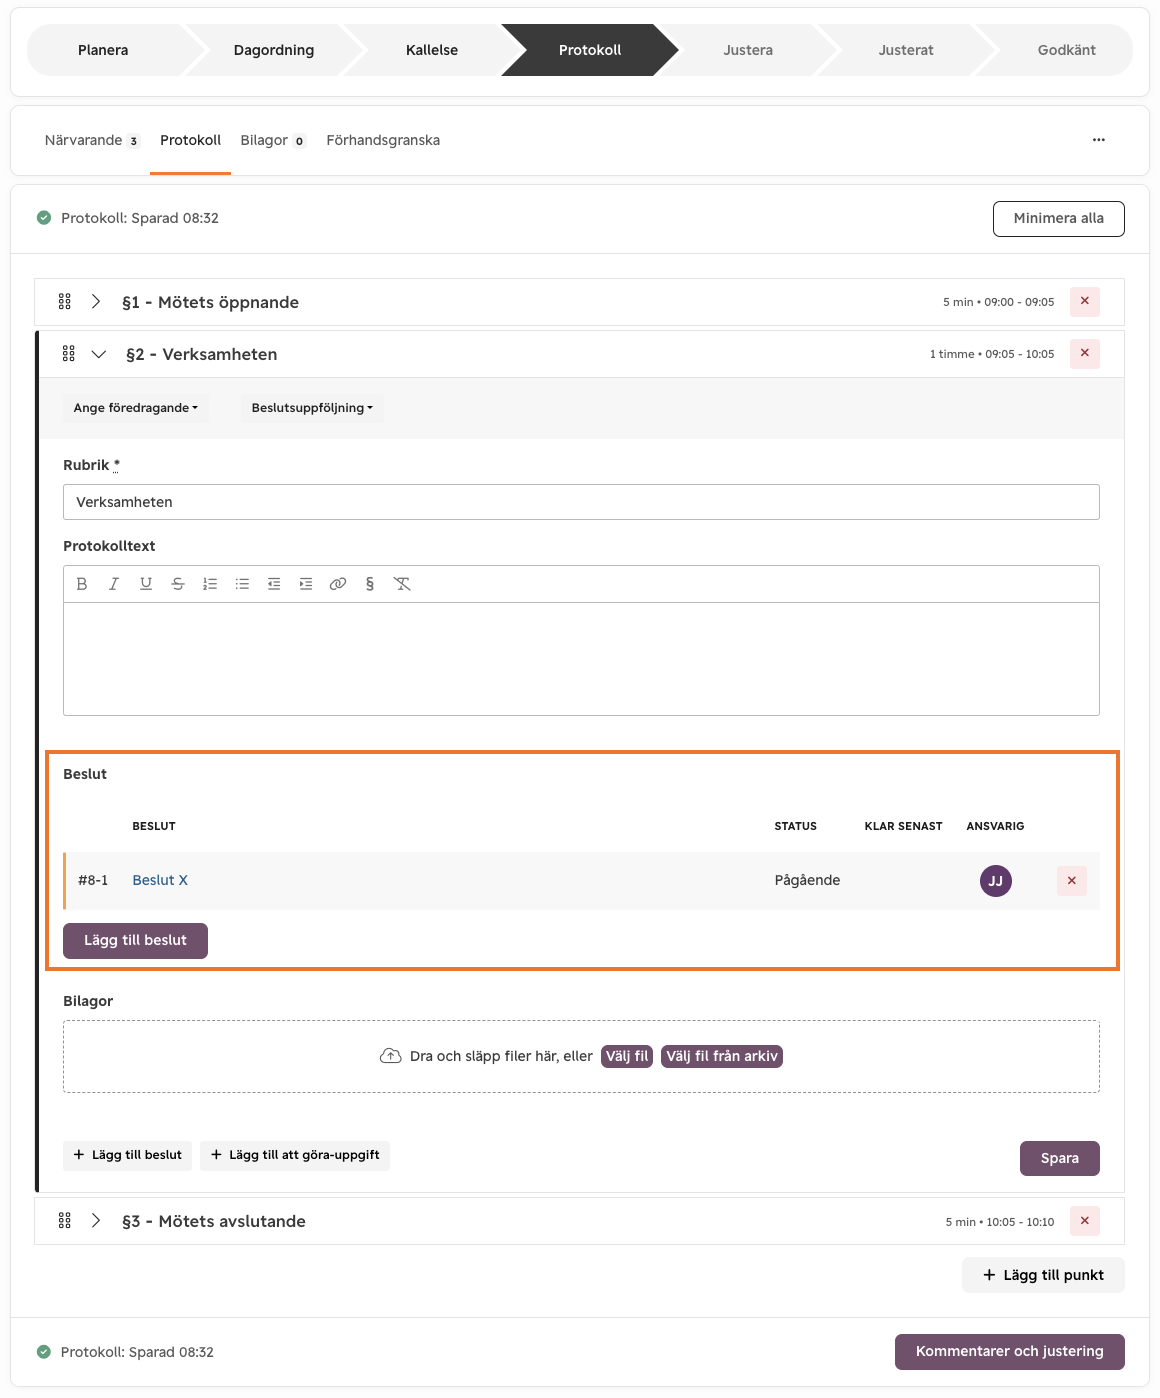Insert bulleted list in Protokolltext editor

click(242, 584)
